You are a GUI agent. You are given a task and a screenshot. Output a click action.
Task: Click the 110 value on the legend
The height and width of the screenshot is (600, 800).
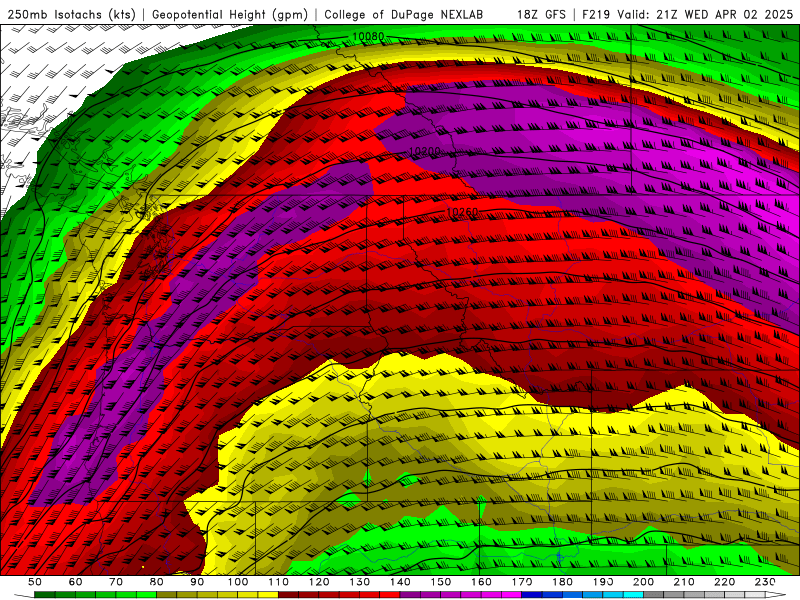(x=278, y=582)
